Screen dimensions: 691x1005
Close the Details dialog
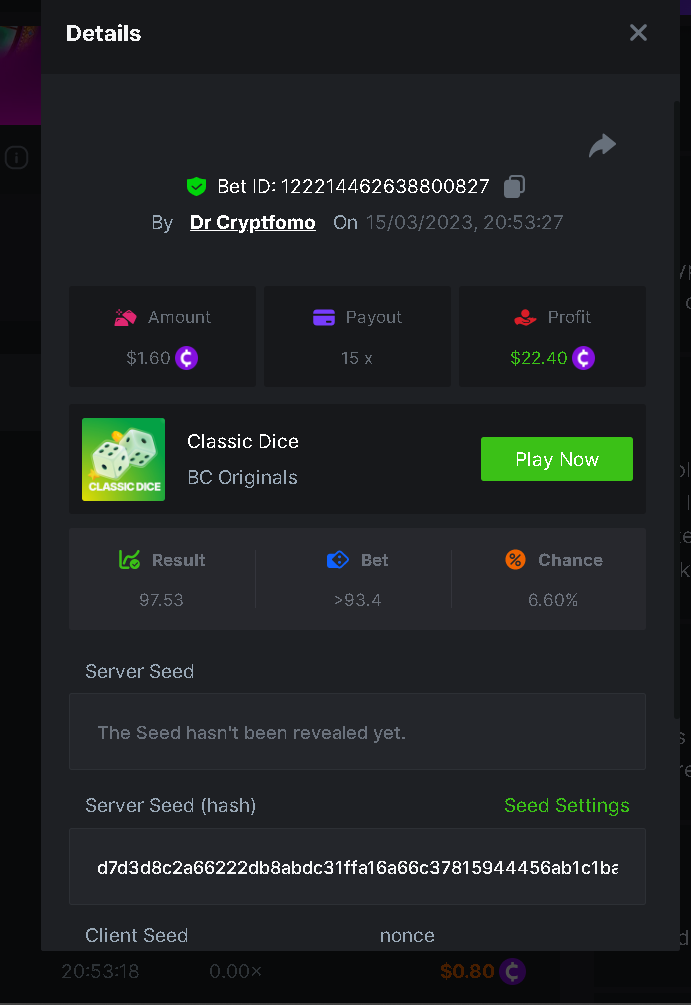(x=638, y=33)
